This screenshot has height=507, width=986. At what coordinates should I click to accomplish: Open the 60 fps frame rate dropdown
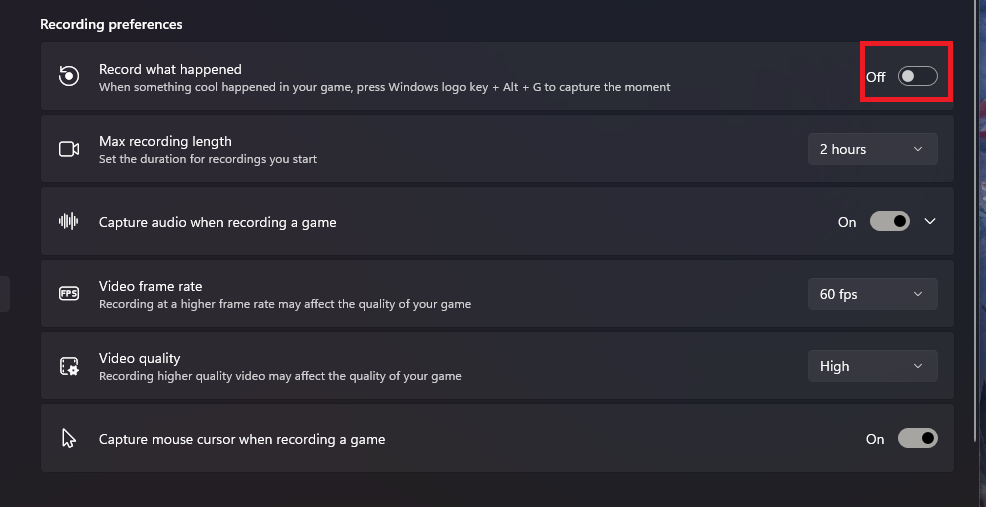[872, 294]
